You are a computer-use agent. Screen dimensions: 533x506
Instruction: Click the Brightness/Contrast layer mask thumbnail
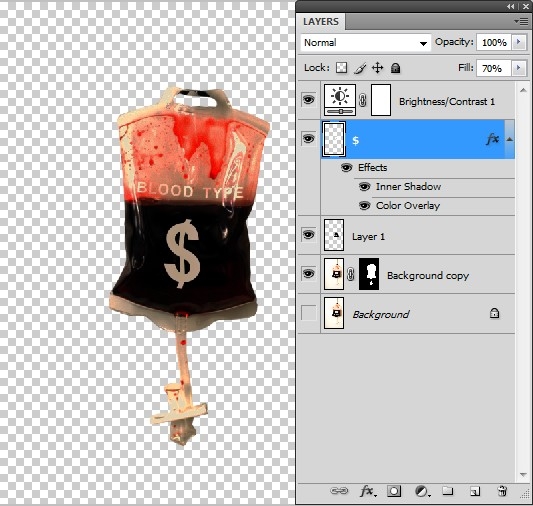point(381,100)
